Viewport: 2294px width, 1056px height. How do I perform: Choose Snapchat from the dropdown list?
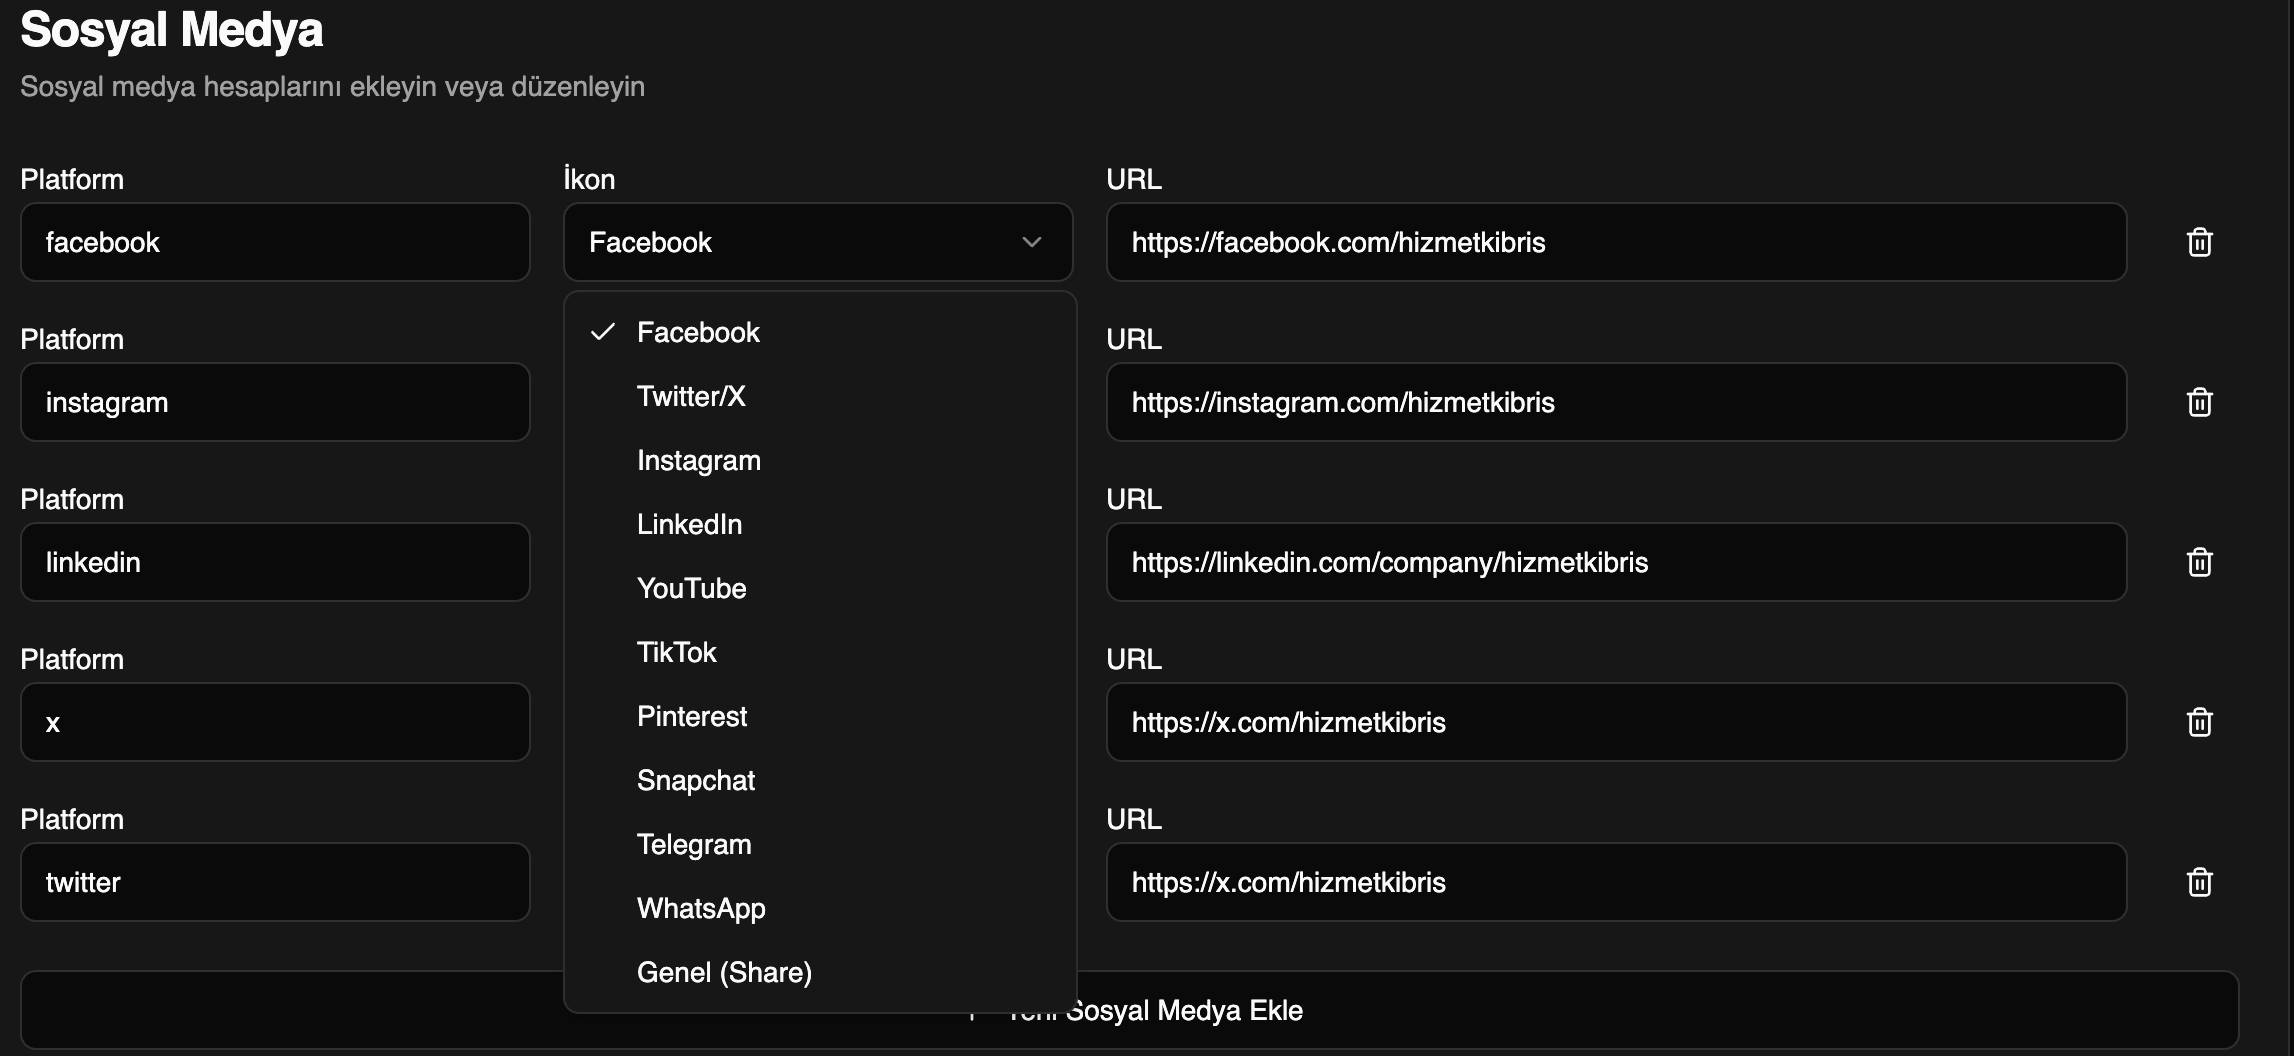click(x=820, y=780)
